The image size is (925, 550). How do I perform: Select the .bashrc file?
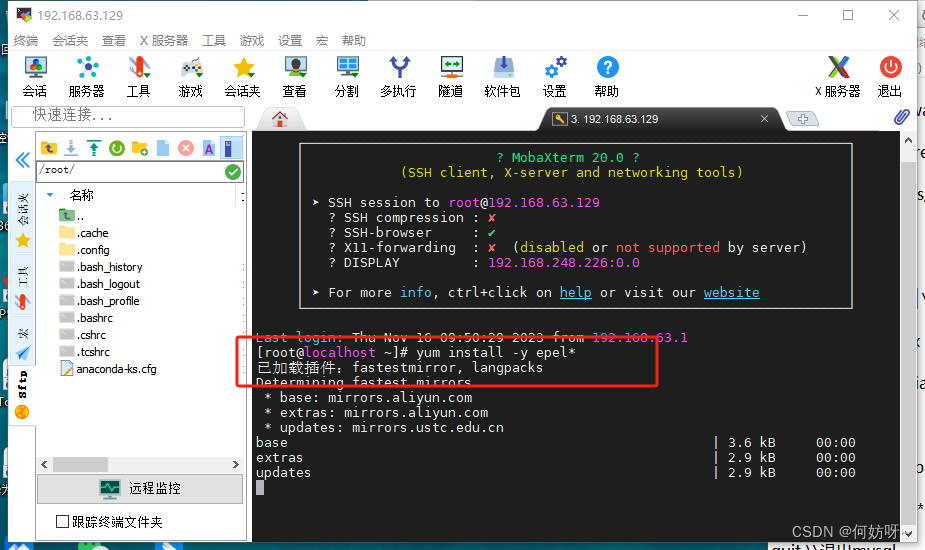pos(86,318)
